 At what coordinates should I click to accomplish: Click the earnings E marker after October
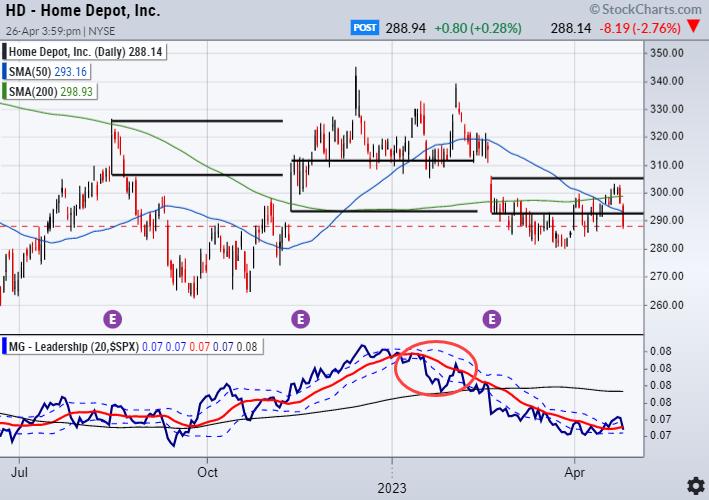coord(300,319)
